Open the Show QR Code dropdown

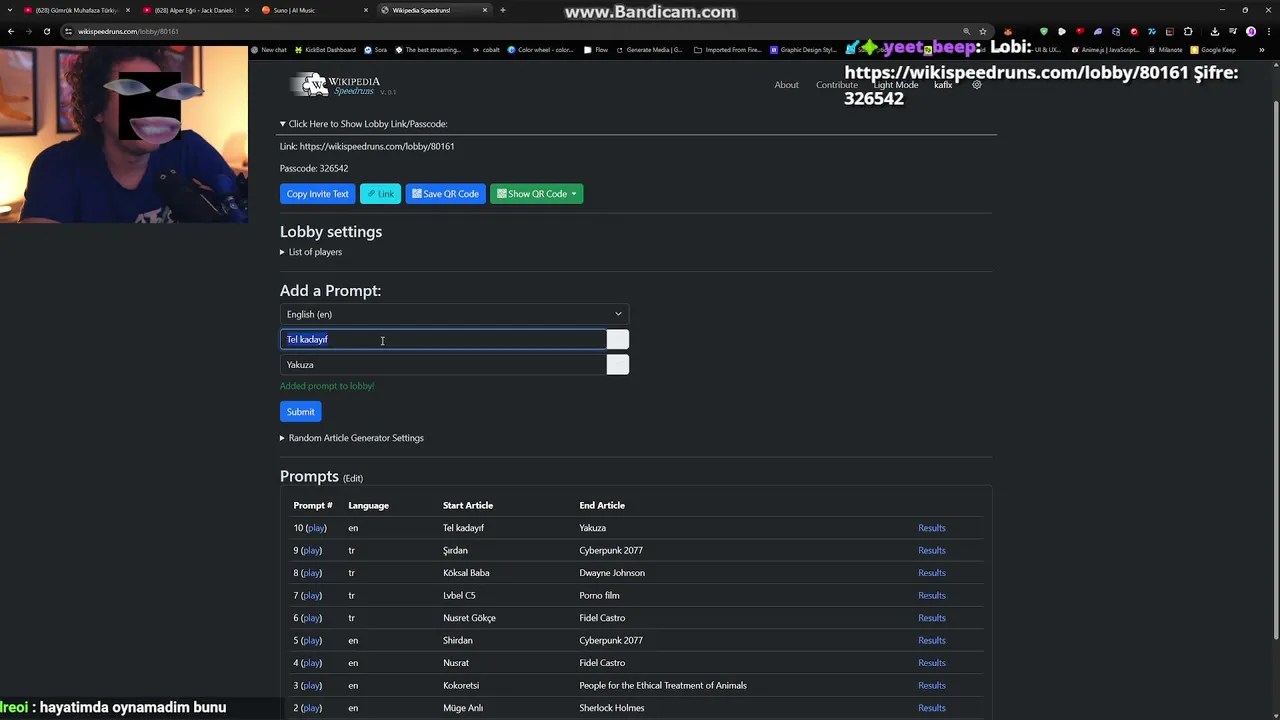pos(537,194)
